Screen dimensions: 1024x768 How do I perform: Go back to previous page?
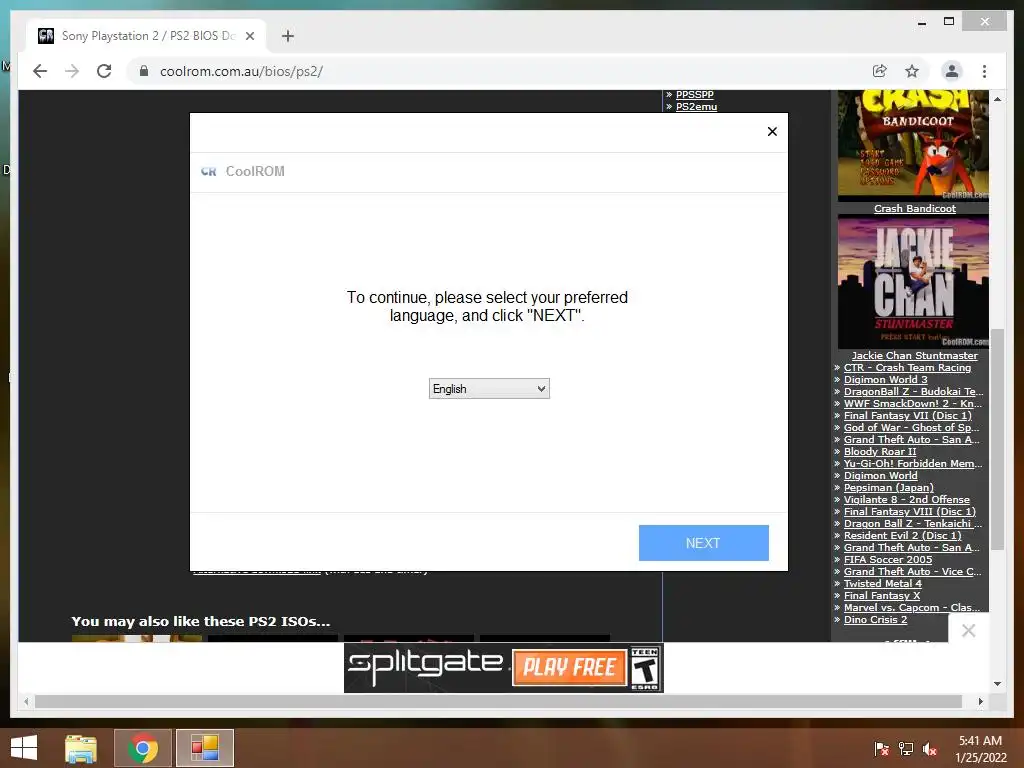tap(40, 71)
